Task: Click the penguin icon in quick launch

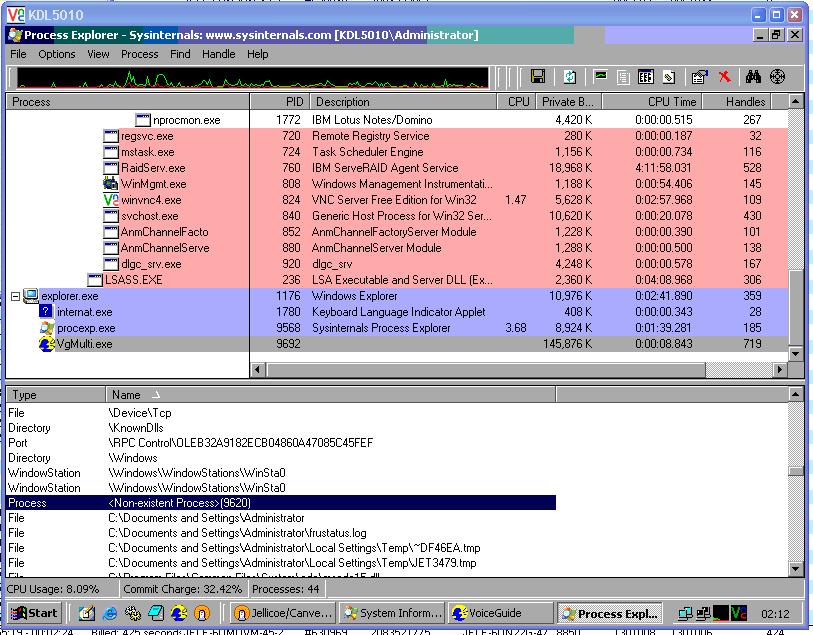Action: coord(202,613)
